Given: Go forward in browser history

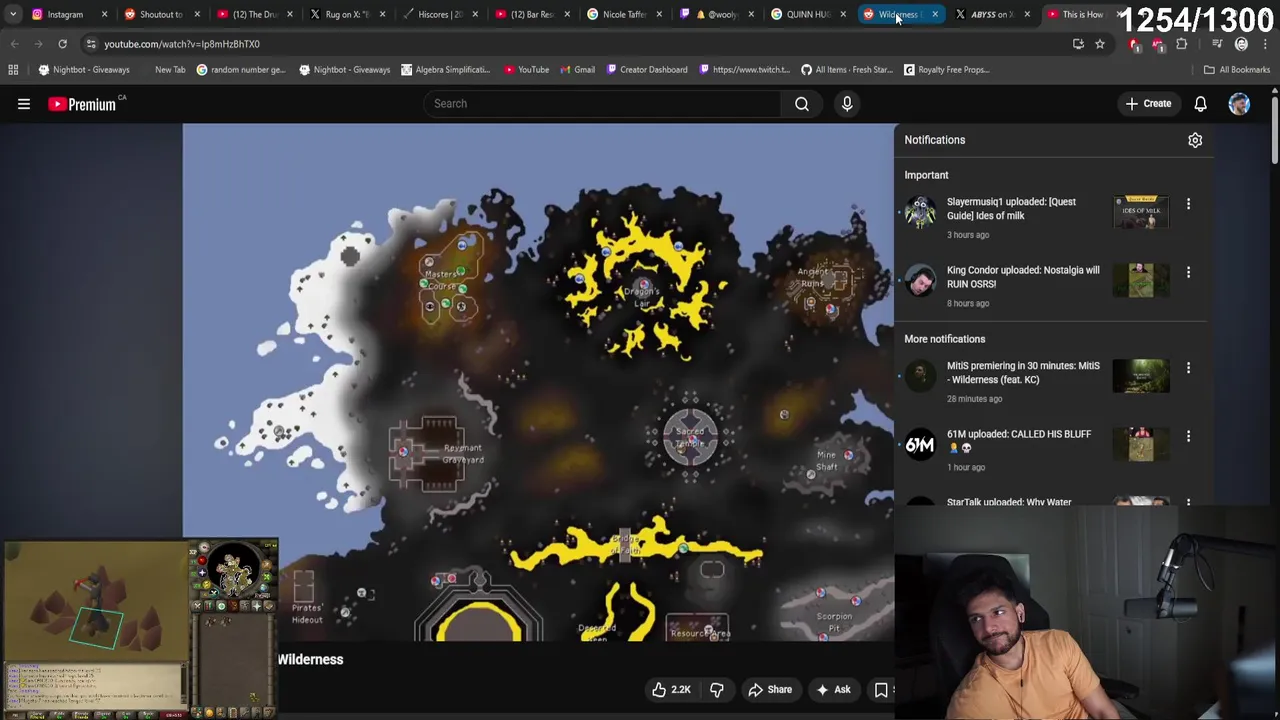Looking at the screenshot, I should tap(38, 44).
